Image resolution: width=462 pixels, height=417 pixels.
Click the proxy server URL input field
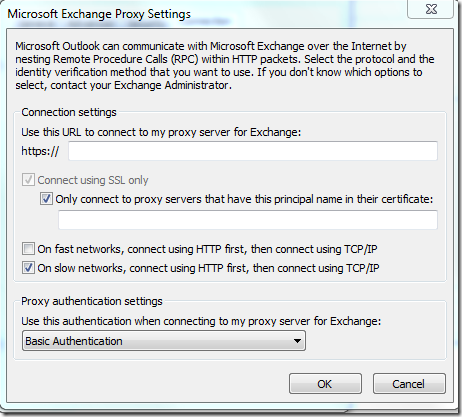click(253, 151)
